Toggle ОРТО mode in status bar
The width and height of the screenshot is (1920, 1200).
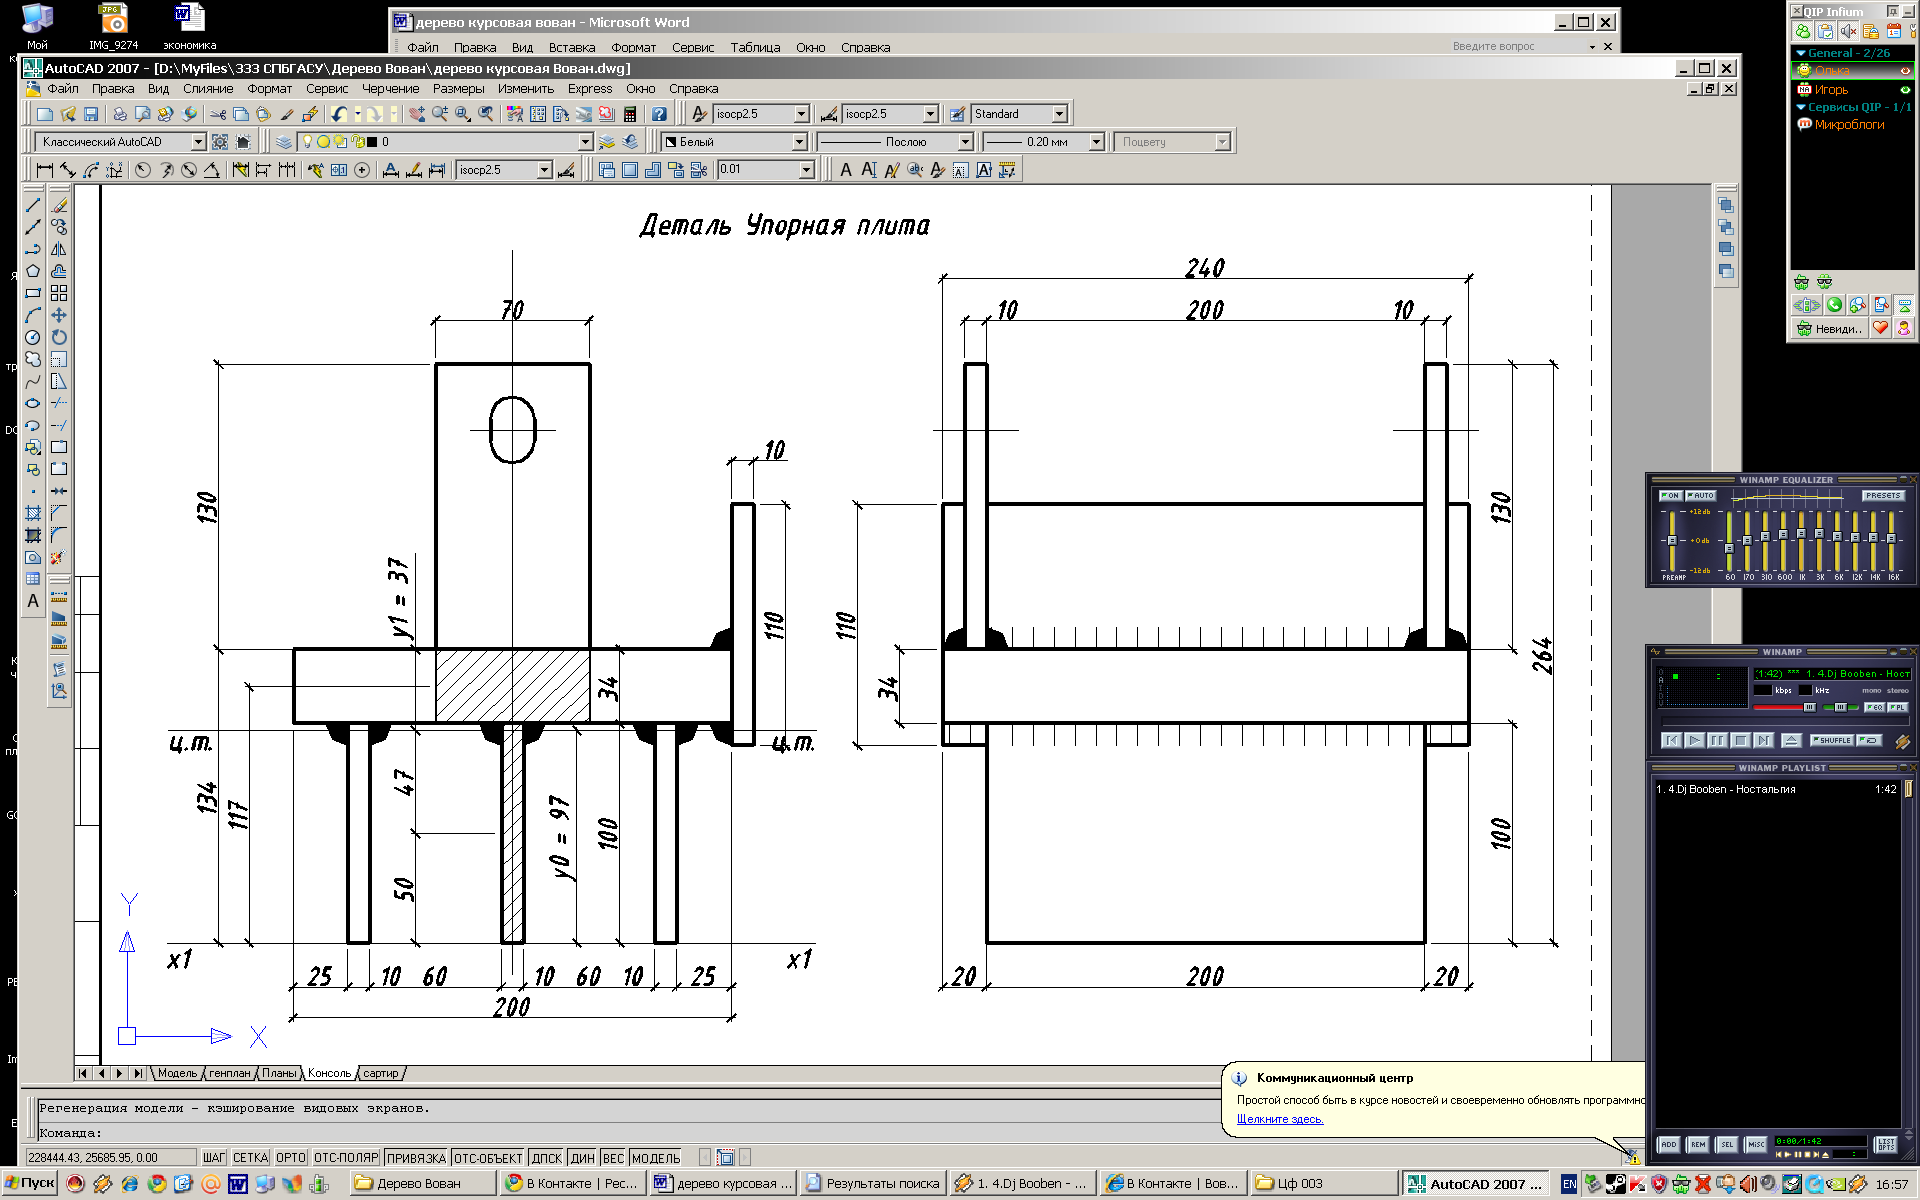click(291, 1158)
